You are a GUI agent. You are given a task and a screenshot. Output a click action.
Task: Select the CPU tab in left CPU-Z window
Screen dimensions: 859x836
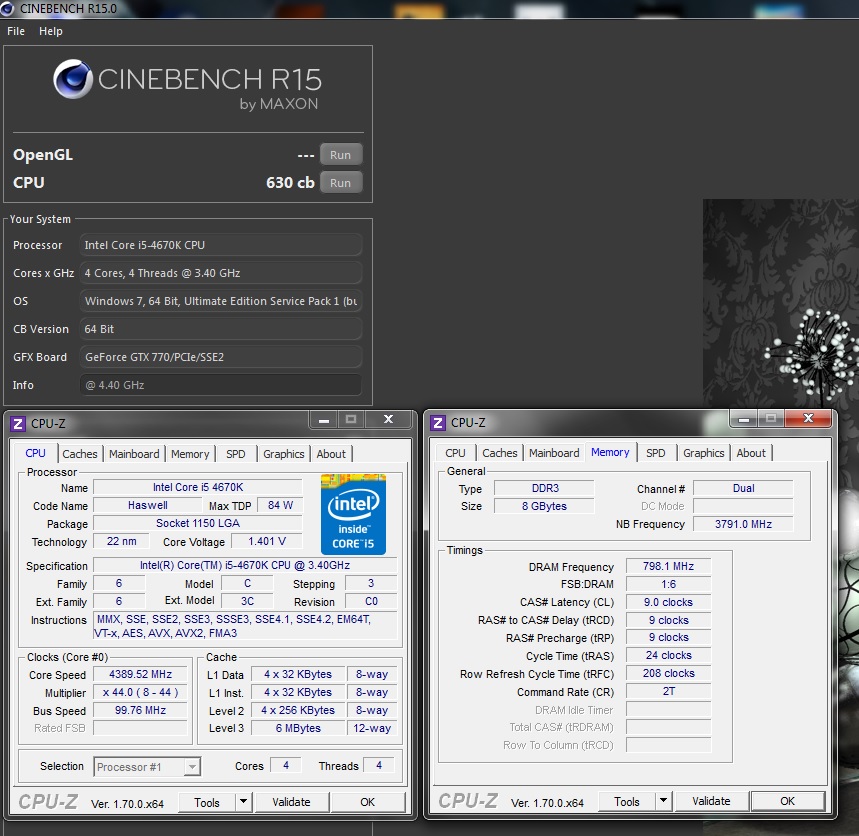(35, 453)
